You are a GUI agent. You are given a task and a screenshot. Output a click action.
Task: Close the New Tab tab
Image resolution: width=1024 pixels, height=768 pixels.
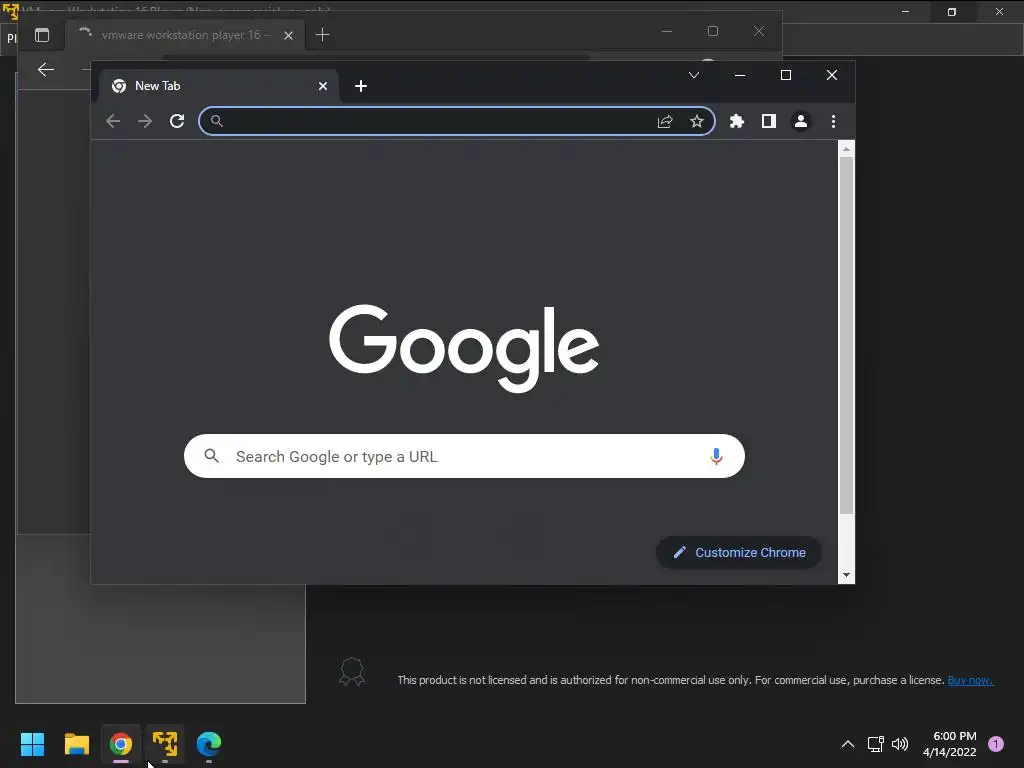coord(323,86)
